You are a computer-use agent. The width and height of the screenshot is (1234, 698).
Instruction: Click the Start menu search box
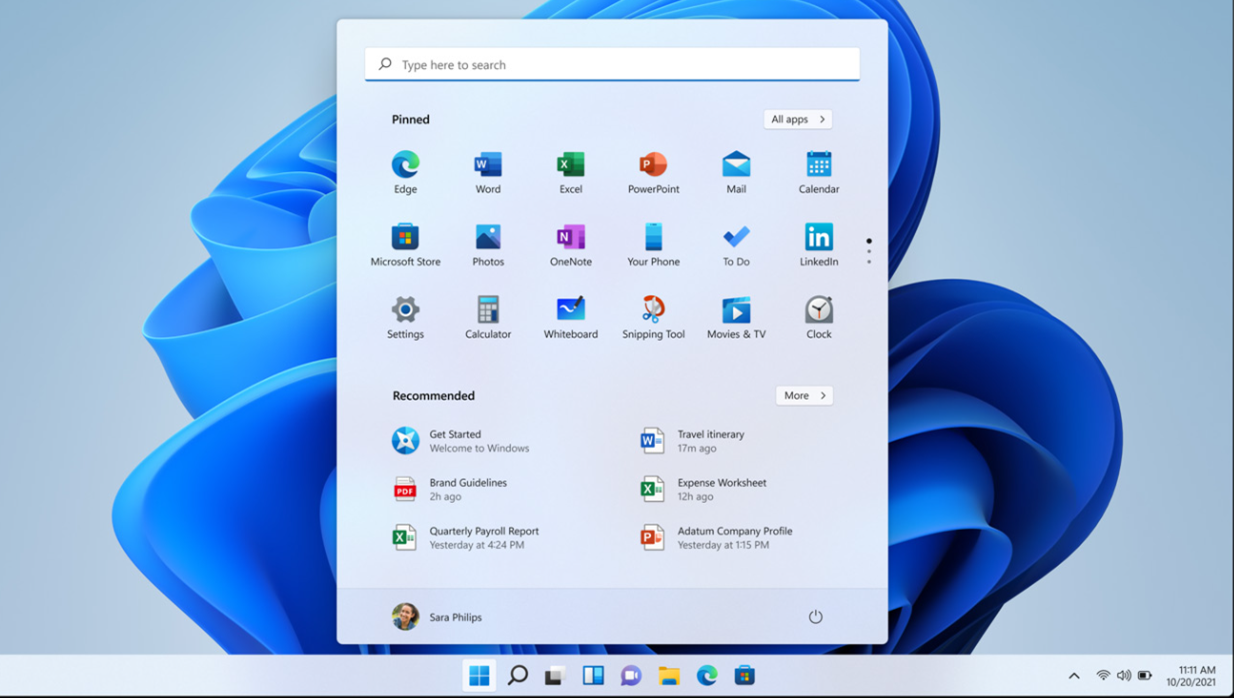point(612,64)
